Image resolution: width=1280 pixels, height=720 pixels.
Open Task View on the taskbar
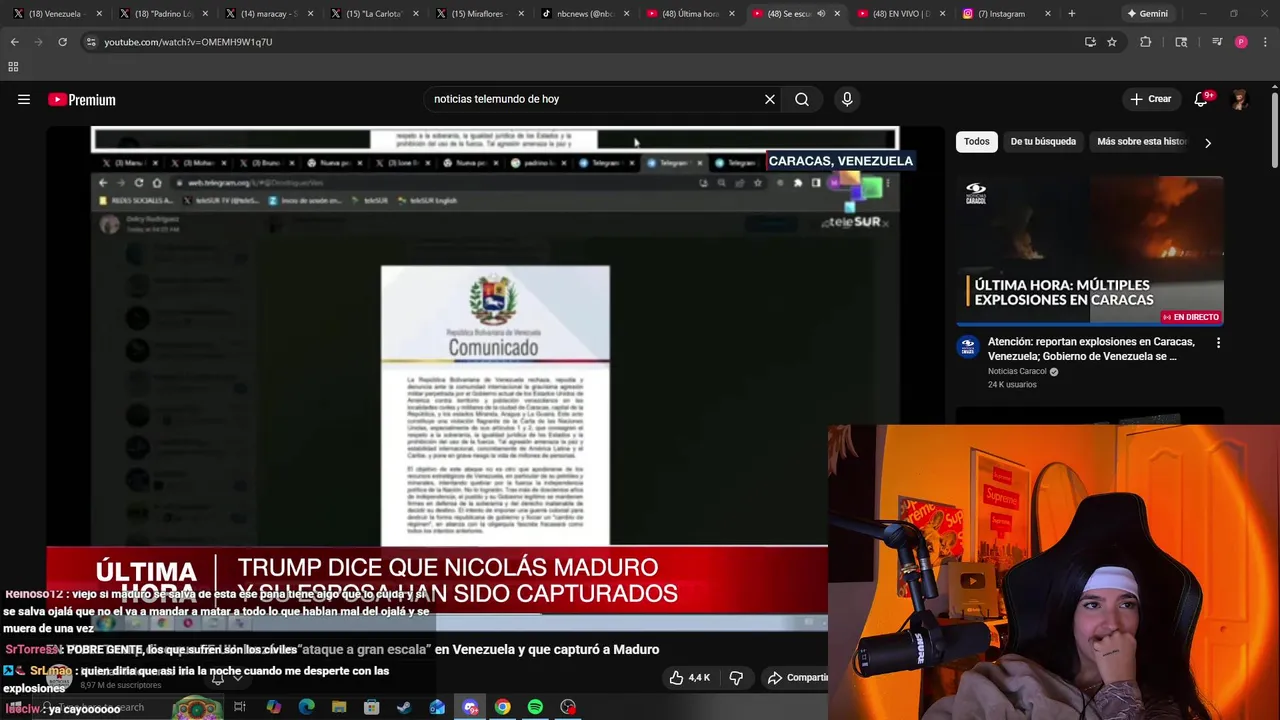(240, 707)
